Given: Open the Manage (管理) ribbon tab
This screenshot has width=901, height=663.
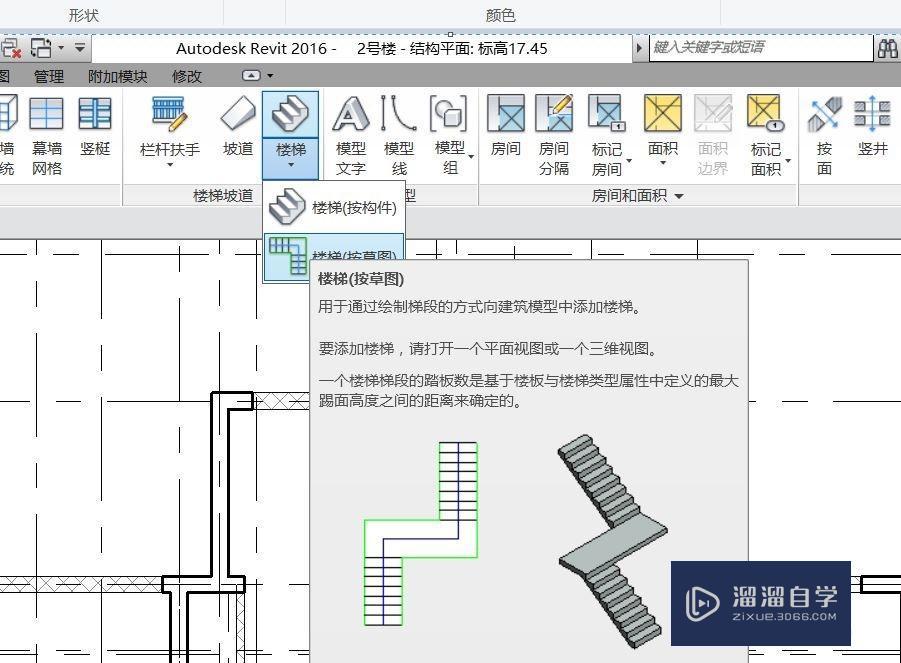Looking at the screenshot, I should 49,76.
